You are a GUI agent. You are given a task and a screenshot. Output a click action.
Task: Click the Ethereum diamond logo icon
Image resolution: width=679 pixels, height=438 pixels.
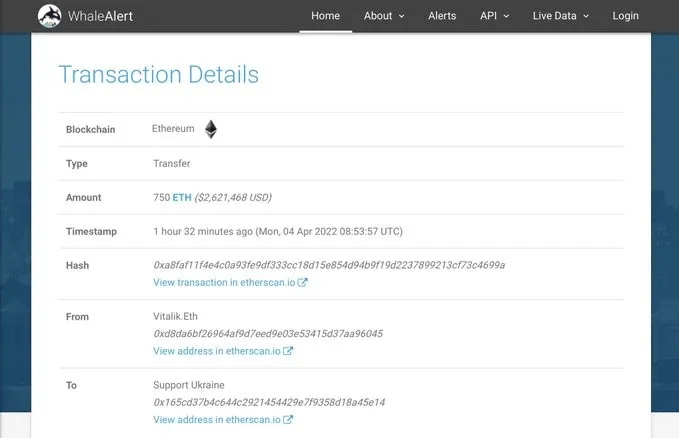211,129
